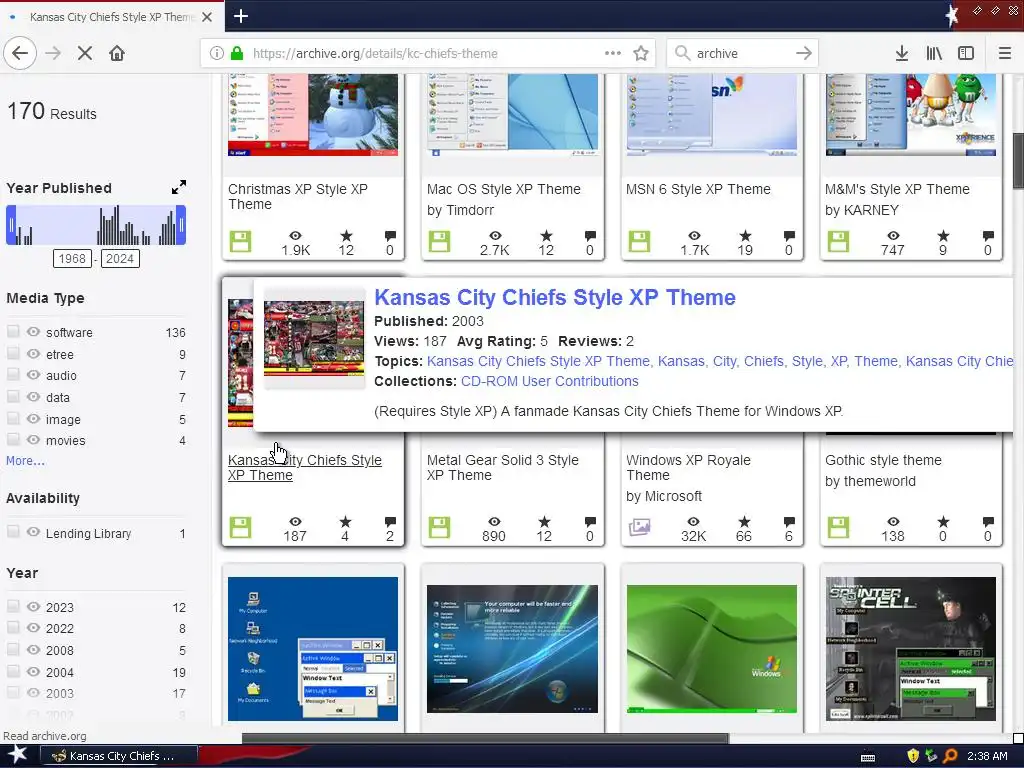Expand the Year Published histogram
The image size is (1024, 768).
[178, 187]
